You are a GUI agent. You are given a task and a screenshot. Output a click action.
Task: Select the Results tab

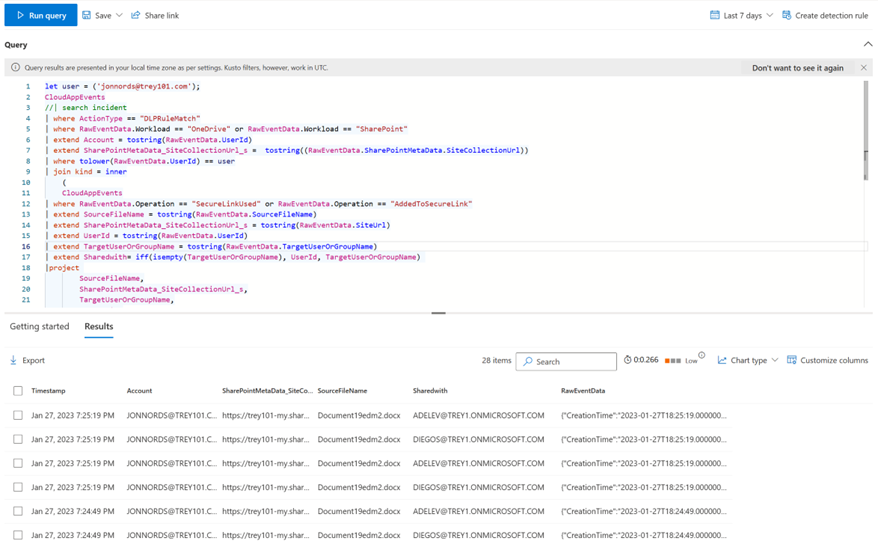tap(99, 327)
